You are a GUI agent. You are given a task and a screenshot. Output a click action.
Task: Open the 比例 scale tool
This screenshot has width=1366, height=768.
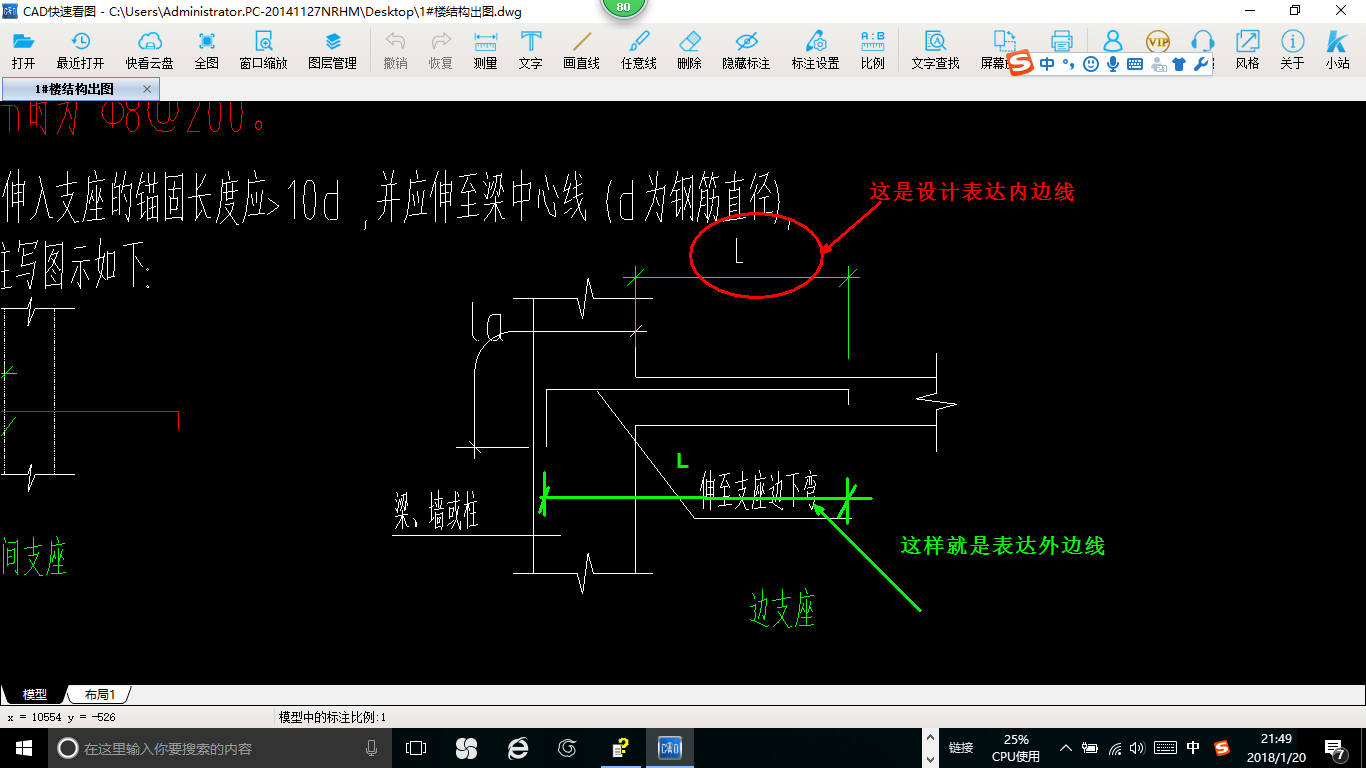[872, 50]
